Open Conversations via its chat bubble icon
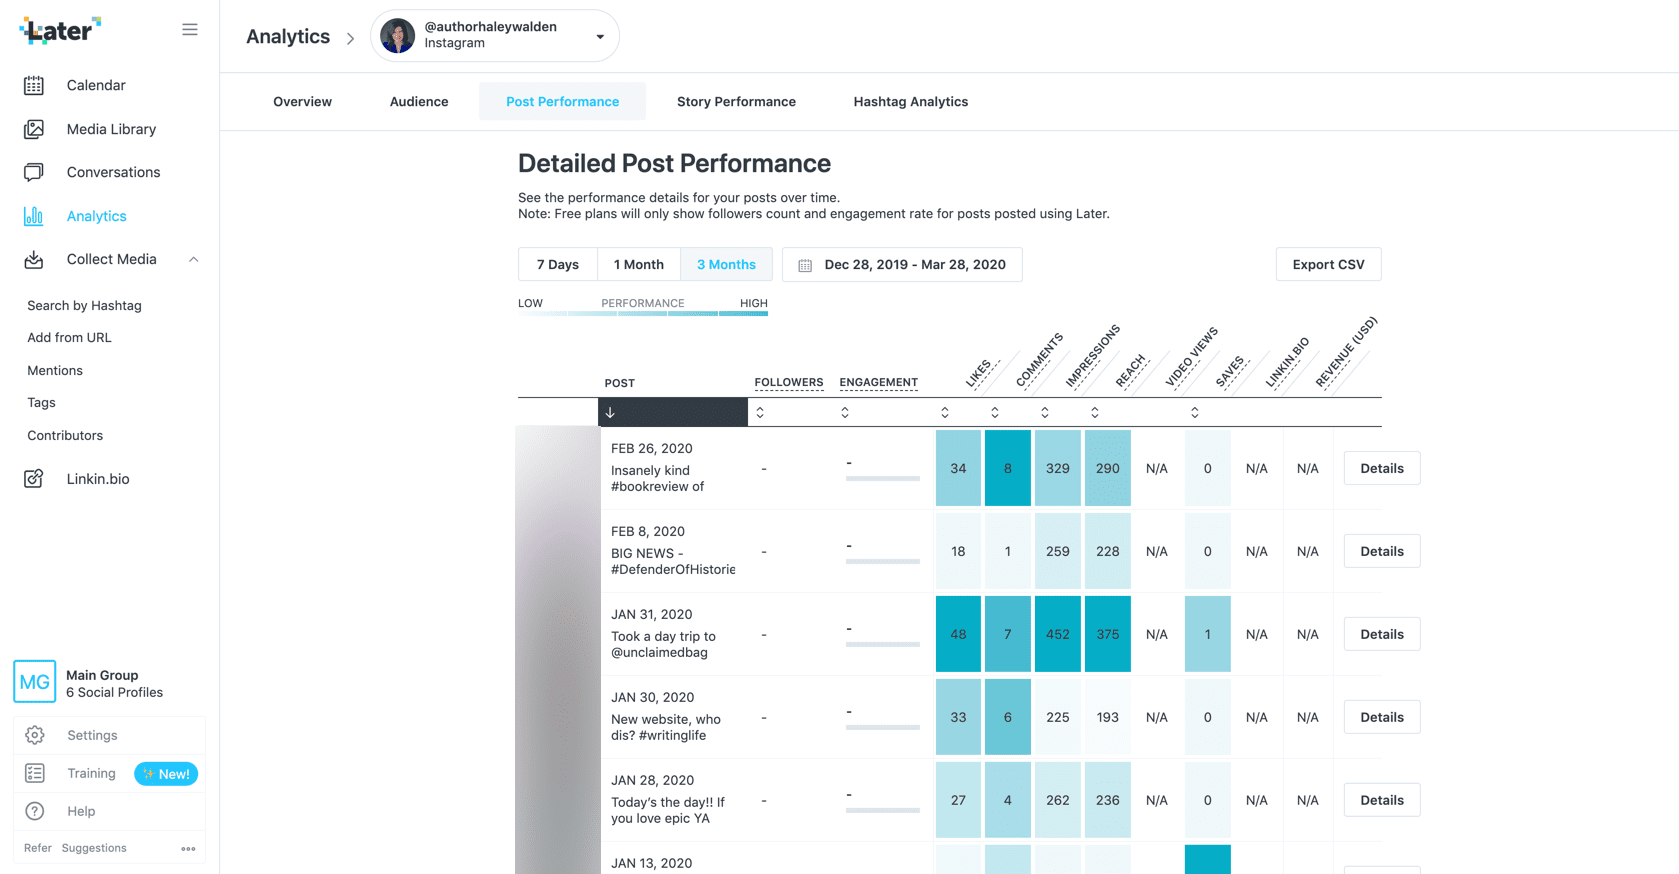This screenshot has height=874, width=1679. coord(34,172)
